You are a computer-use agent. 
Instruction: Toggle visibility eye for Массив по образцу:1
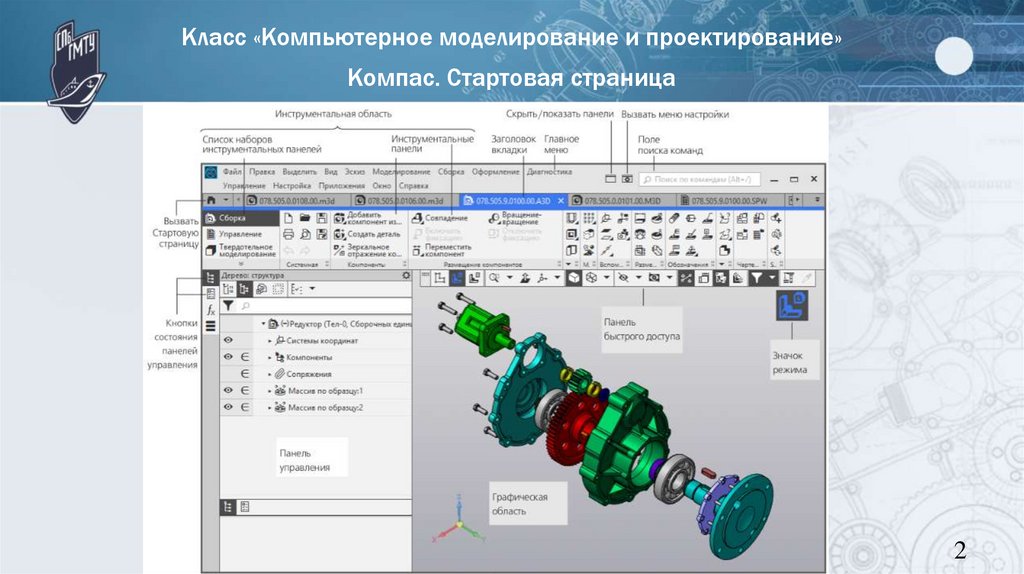[228, 390]
